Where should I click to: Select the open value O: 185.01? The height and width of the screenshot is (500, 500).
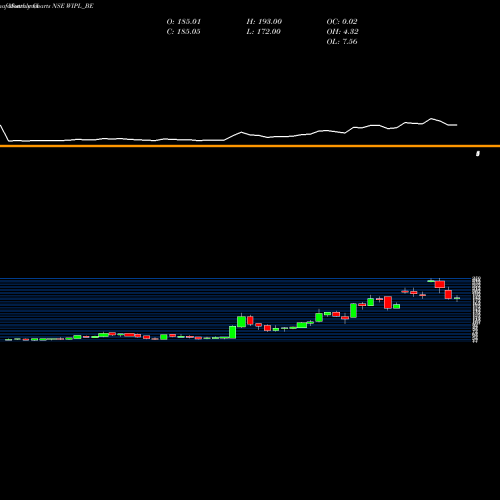click(184, 22)
